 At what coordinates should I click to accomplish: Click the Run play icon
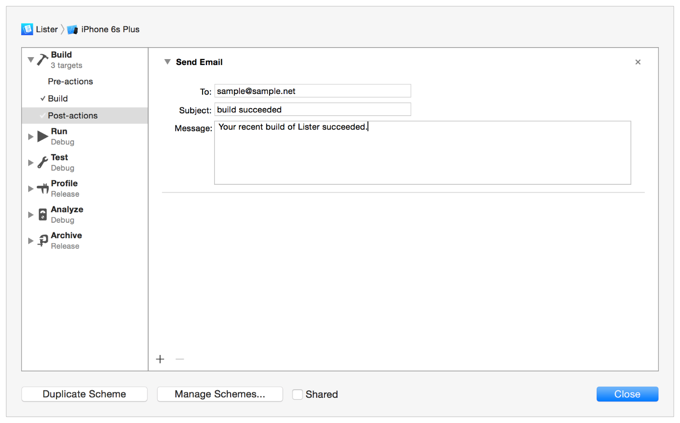tap(42, 136)
